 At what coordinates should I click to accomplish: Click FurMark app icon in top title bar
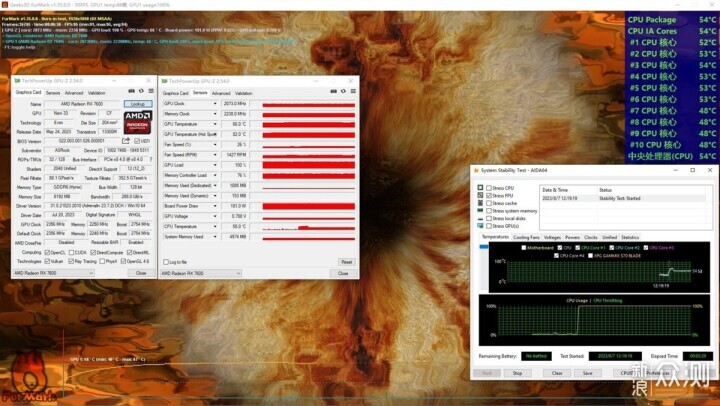pyautogui.click(x=4, y=5)
